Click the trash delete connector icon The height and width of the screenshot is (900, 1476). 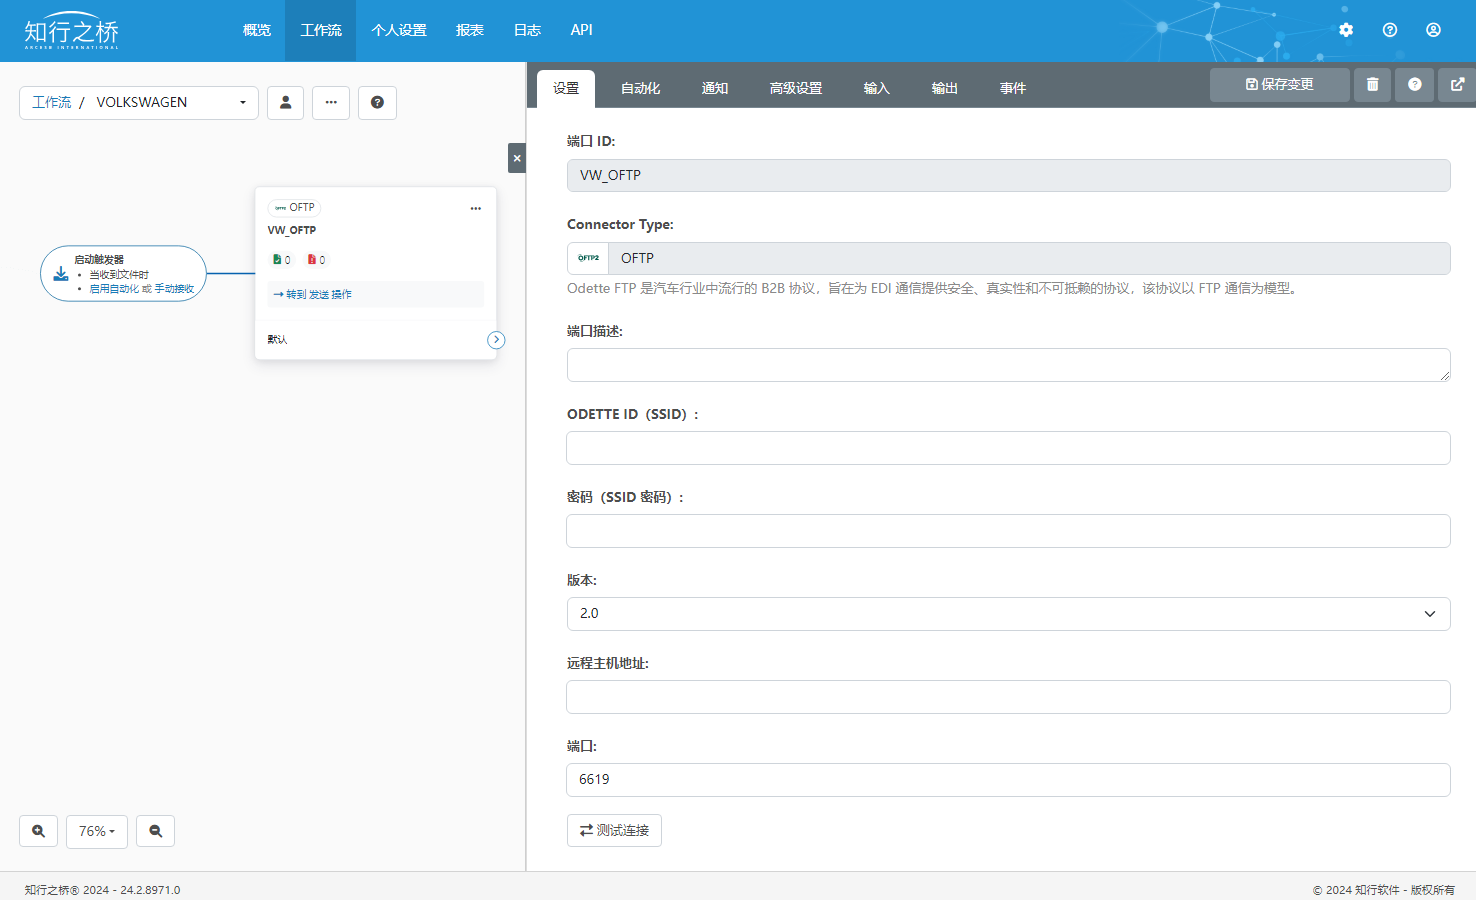(1372, 85)
